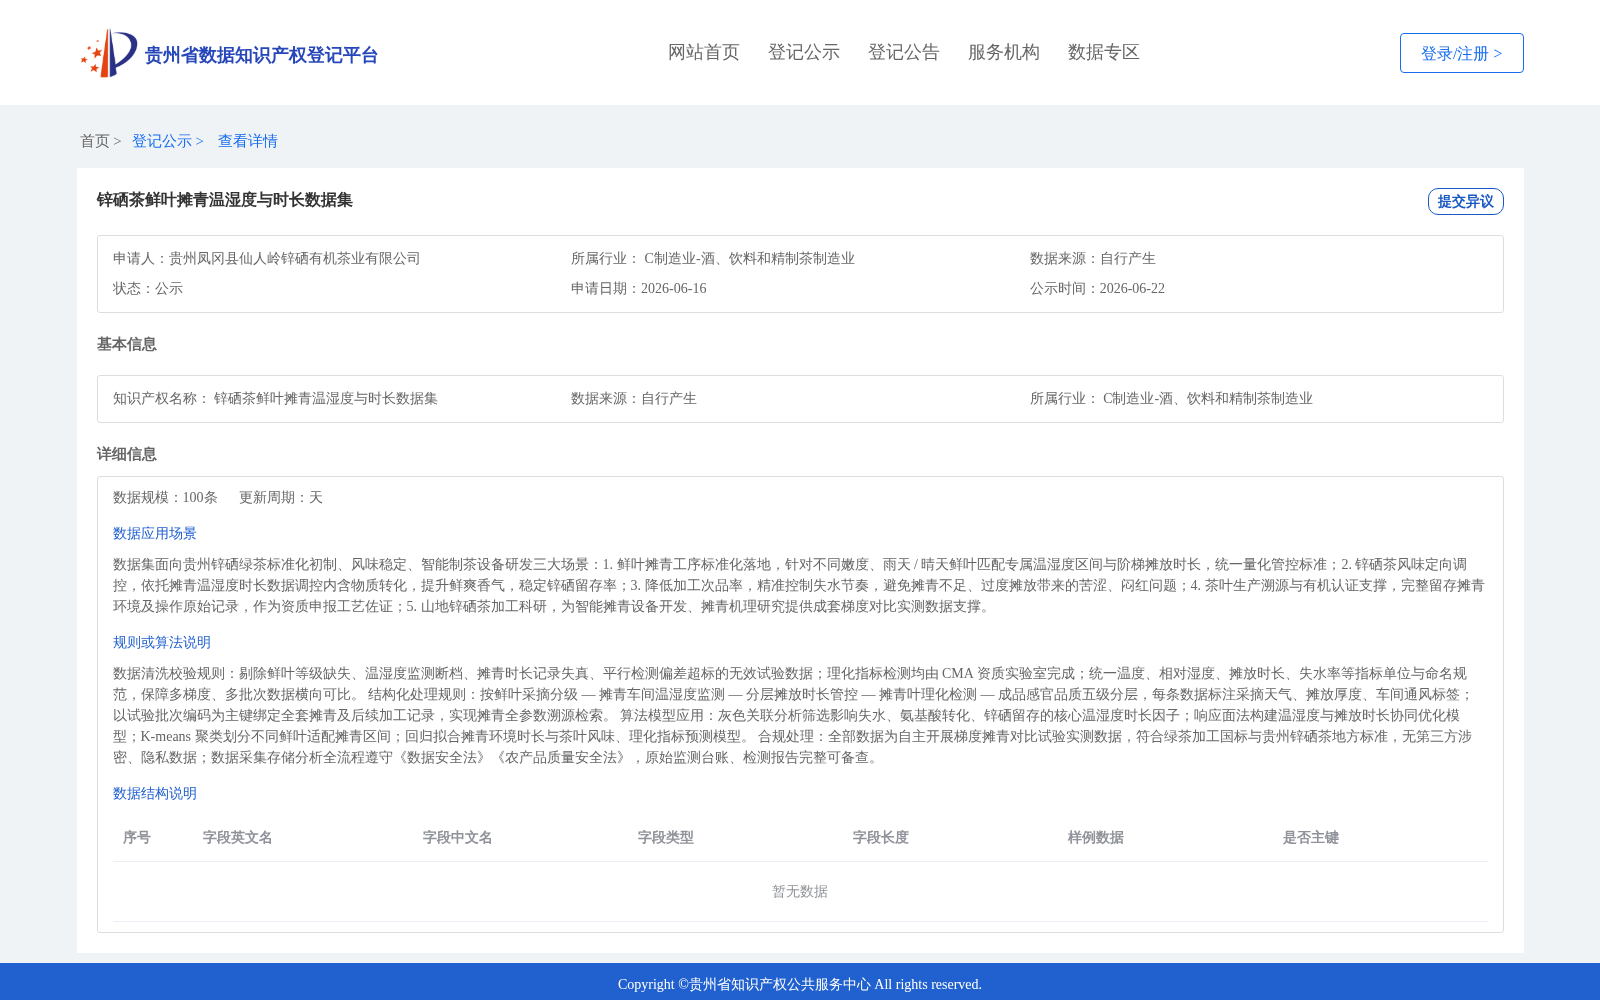Screen dimensions: 1600x1000
Task: Click 公示时间：2026-06-22
Action: [x=1097, y=288]
